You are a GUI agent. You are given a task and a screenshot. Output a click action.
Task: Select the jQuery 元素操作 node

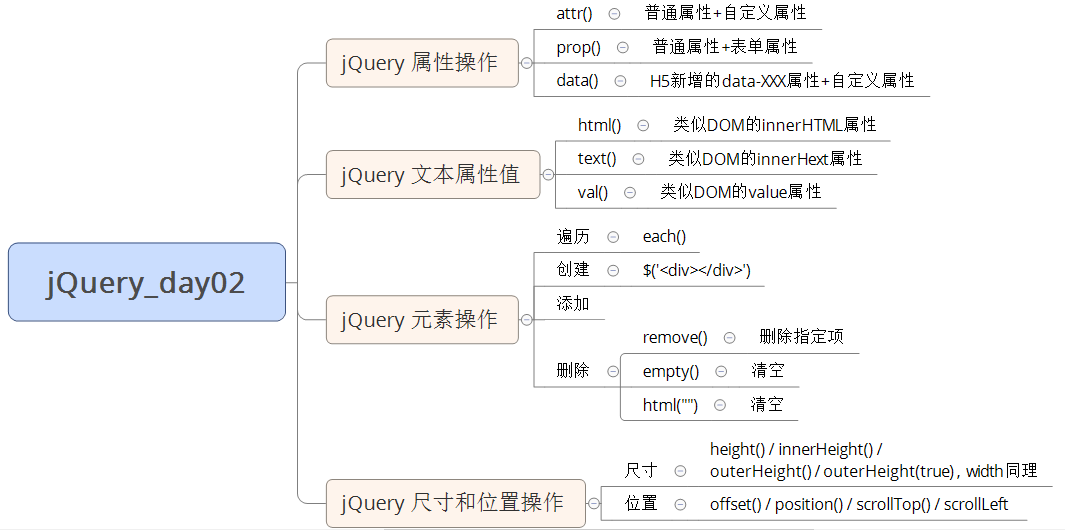click(x=422, y=320)
